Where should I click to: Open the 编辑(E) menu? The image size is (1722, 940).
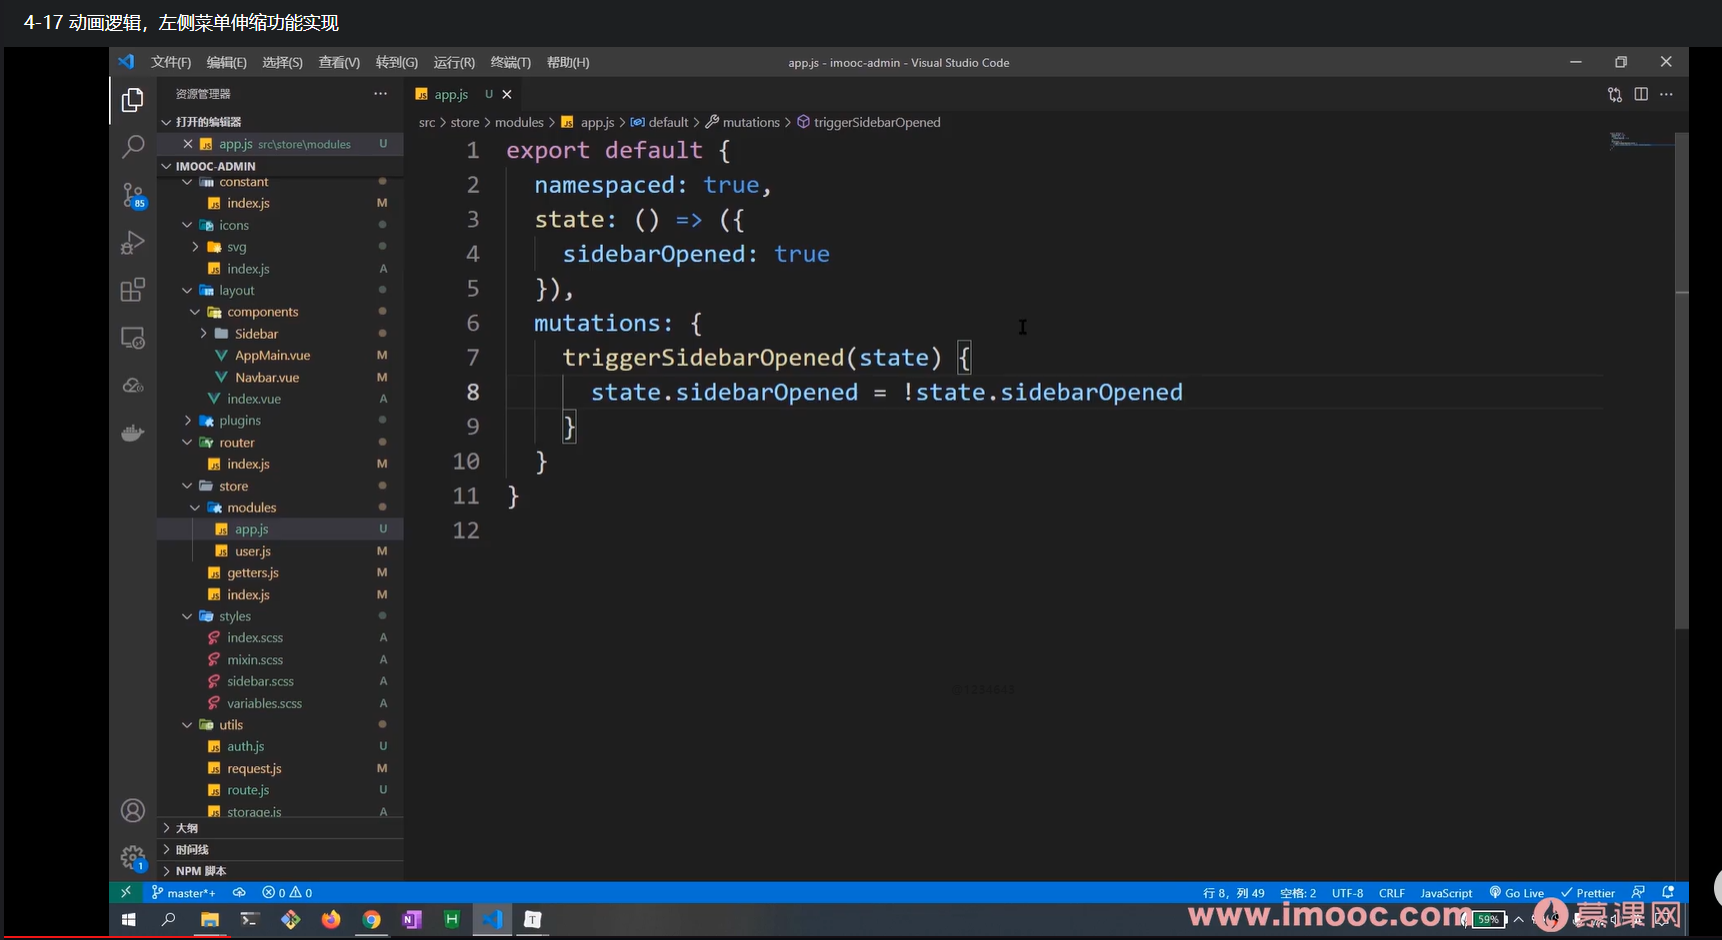click(226, 62)
